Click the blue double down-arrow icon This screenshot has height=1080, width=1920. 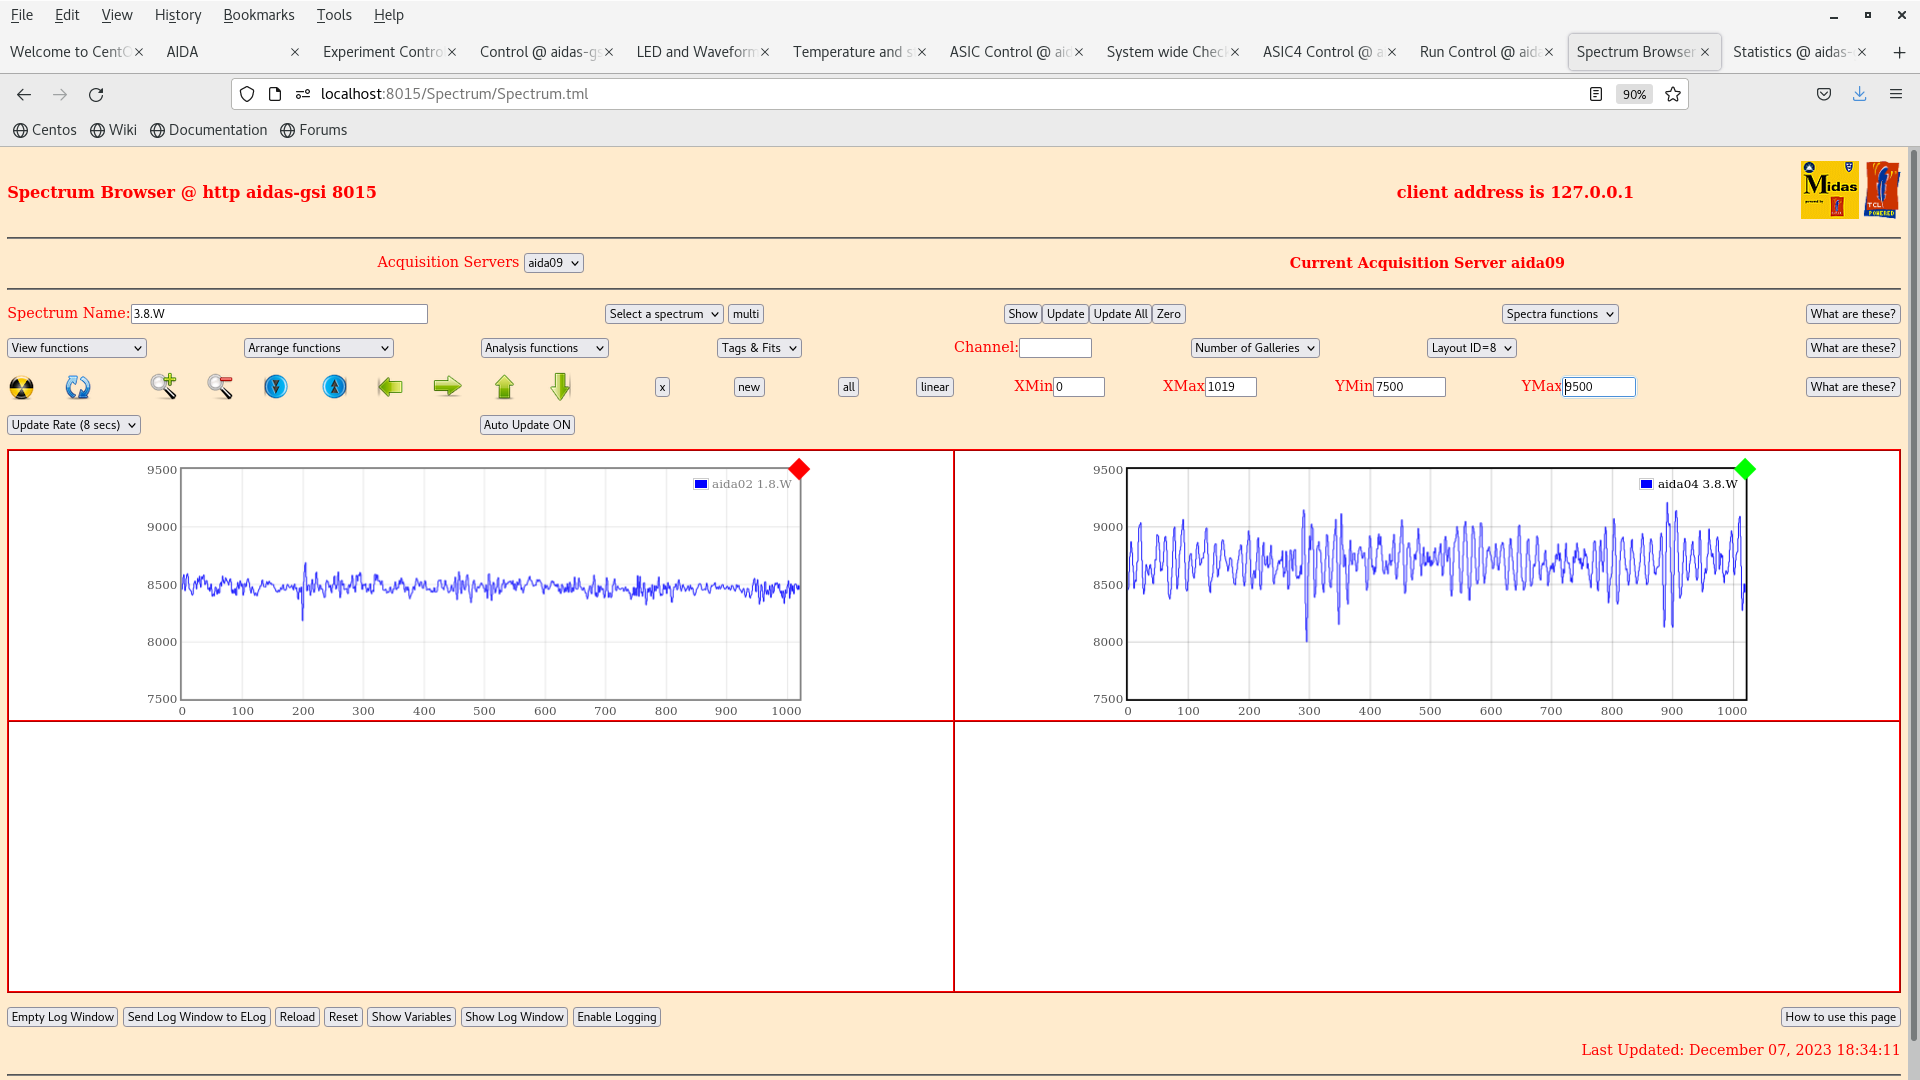(x=276, y=387)
